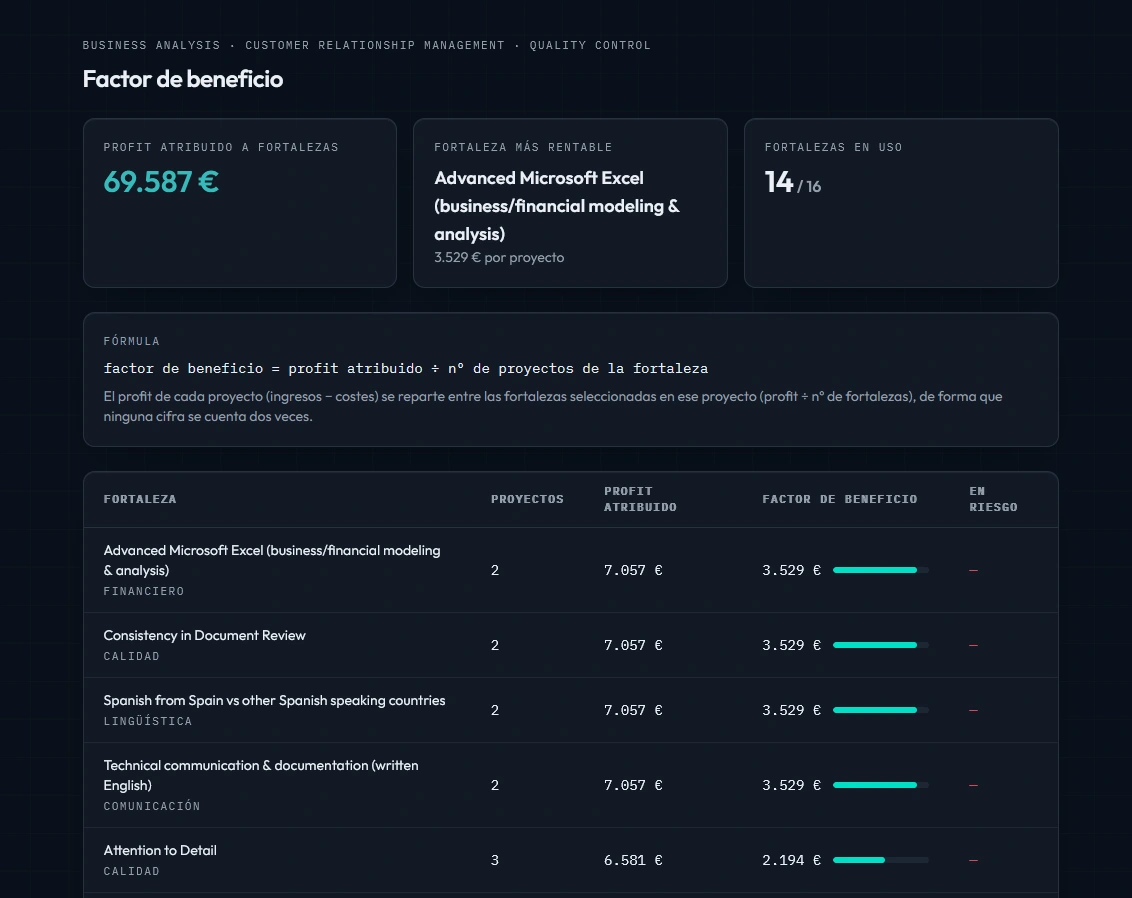The height and width of the screenshot is (898, 1132).
Task: Click the En Riesgo column header
Action: click(x=993, y=499)
